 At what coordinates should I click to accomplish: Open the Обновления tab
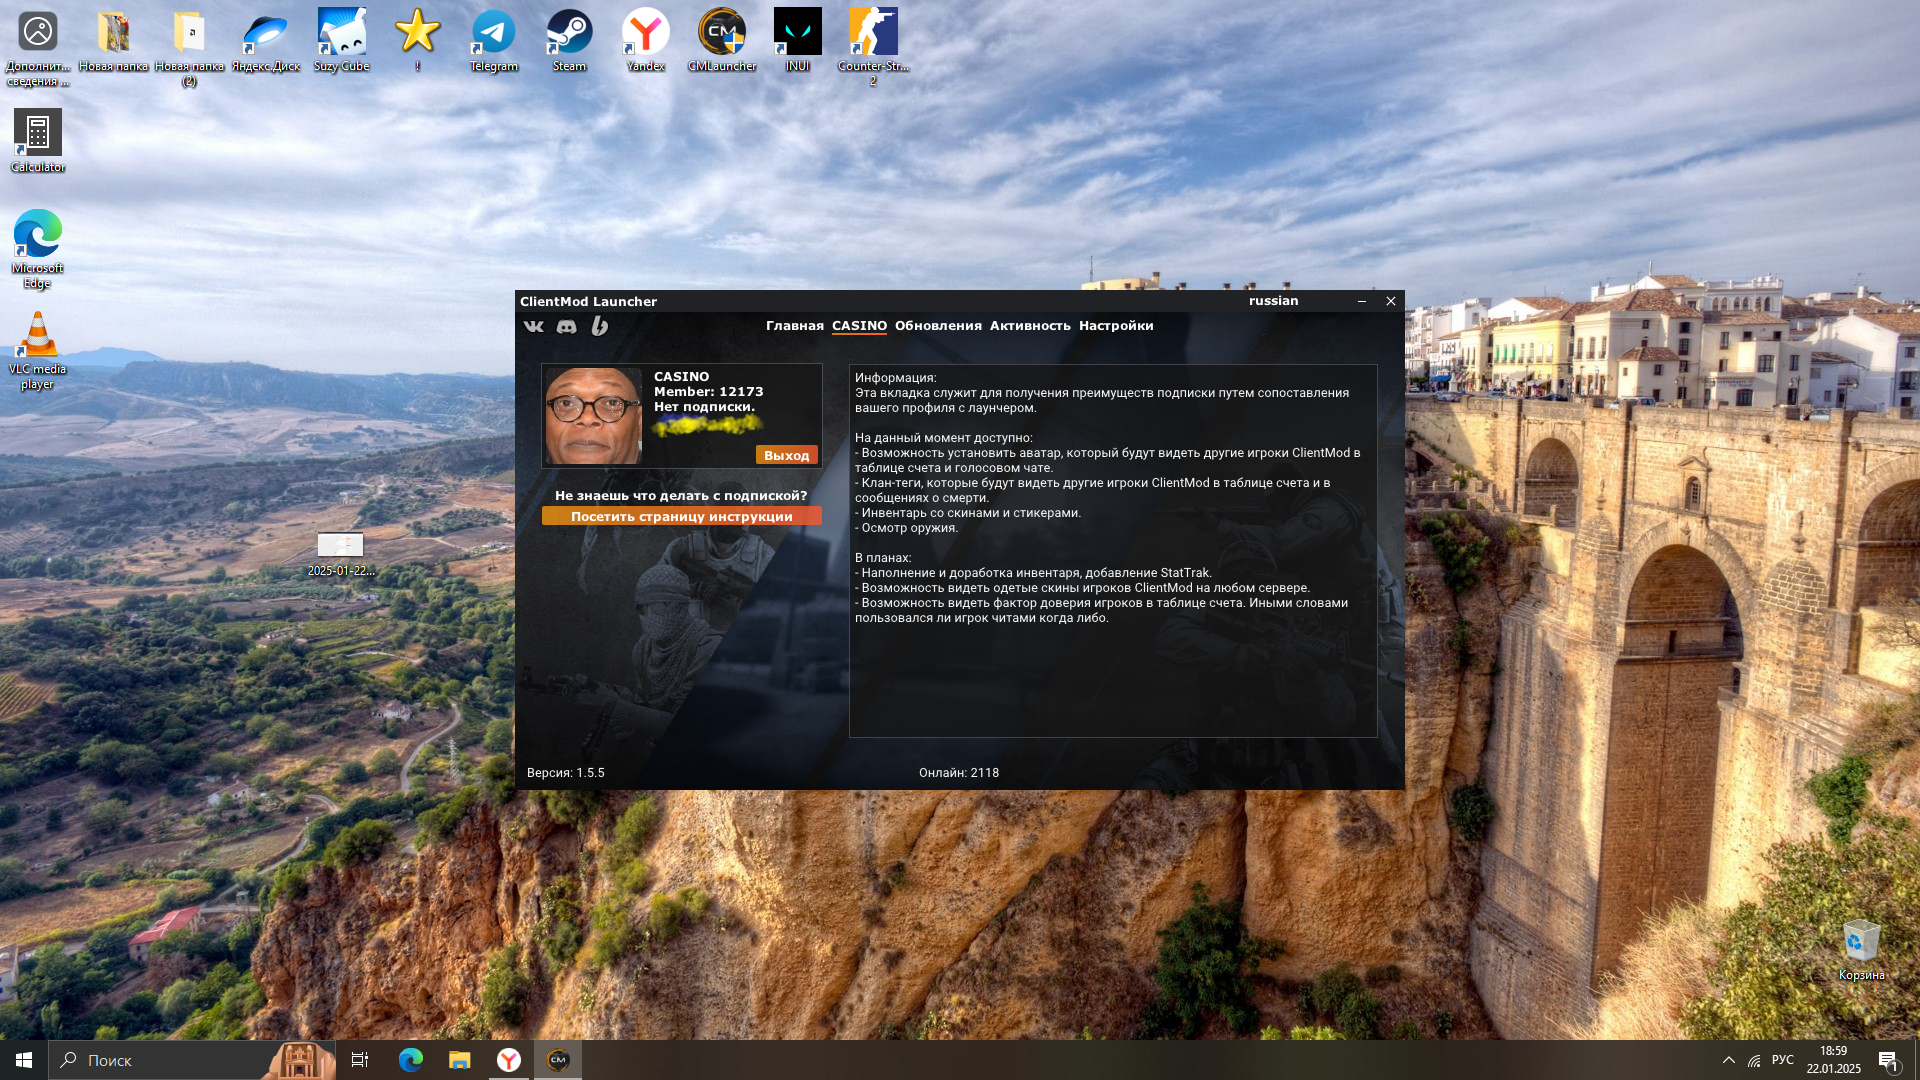pos(937,326)
